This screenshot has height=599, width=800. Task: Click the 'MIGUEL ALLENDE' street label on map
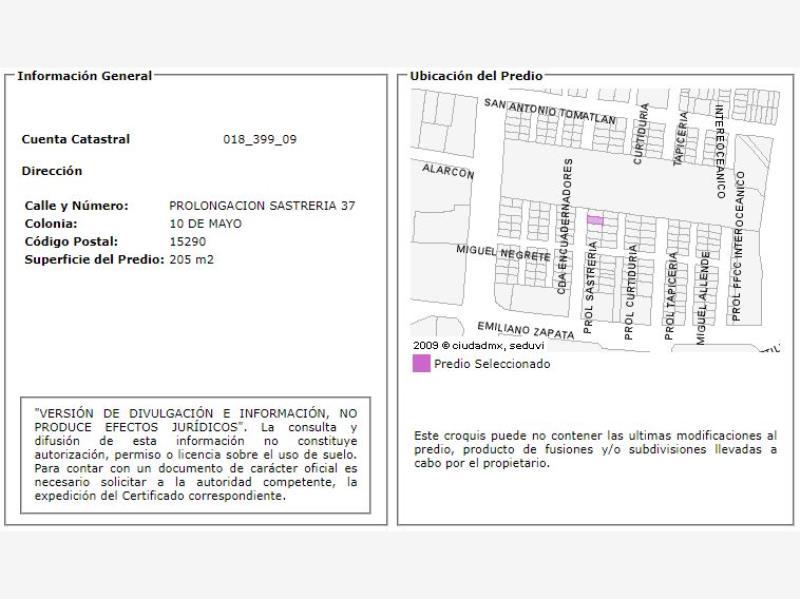coord(703,297)
